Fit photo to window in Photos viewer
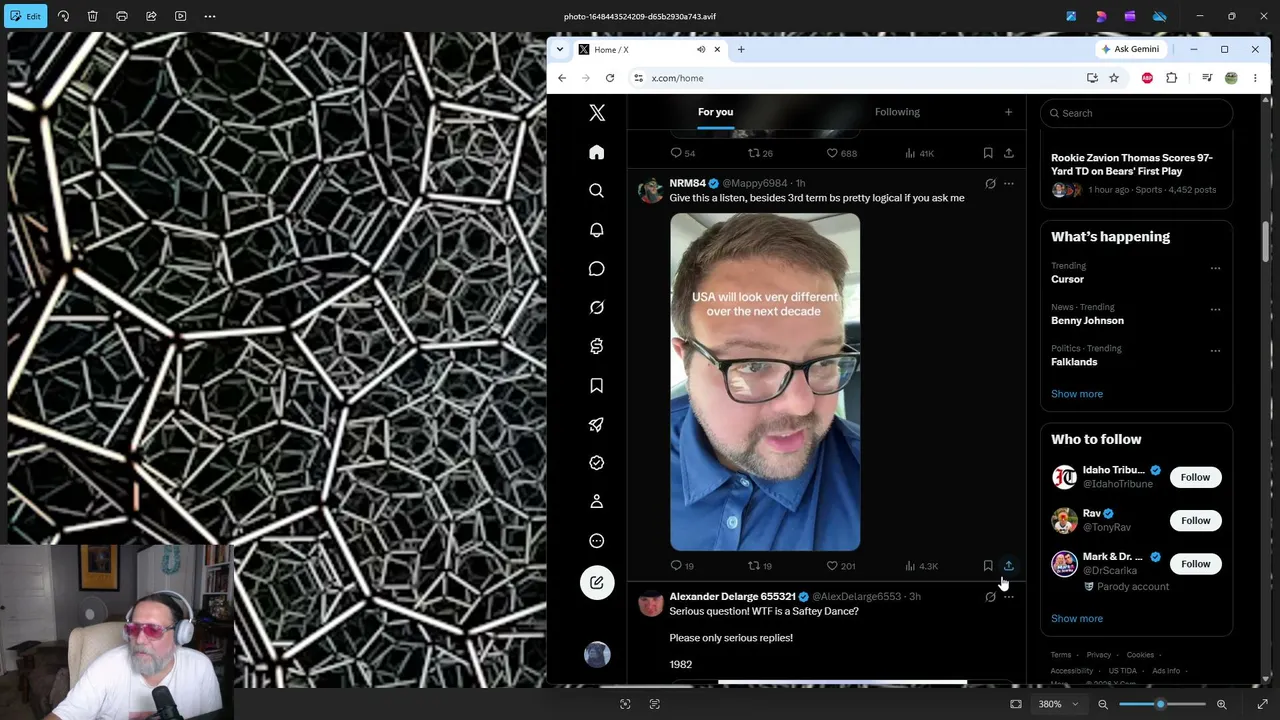1280x720 pixels. 1016,704
